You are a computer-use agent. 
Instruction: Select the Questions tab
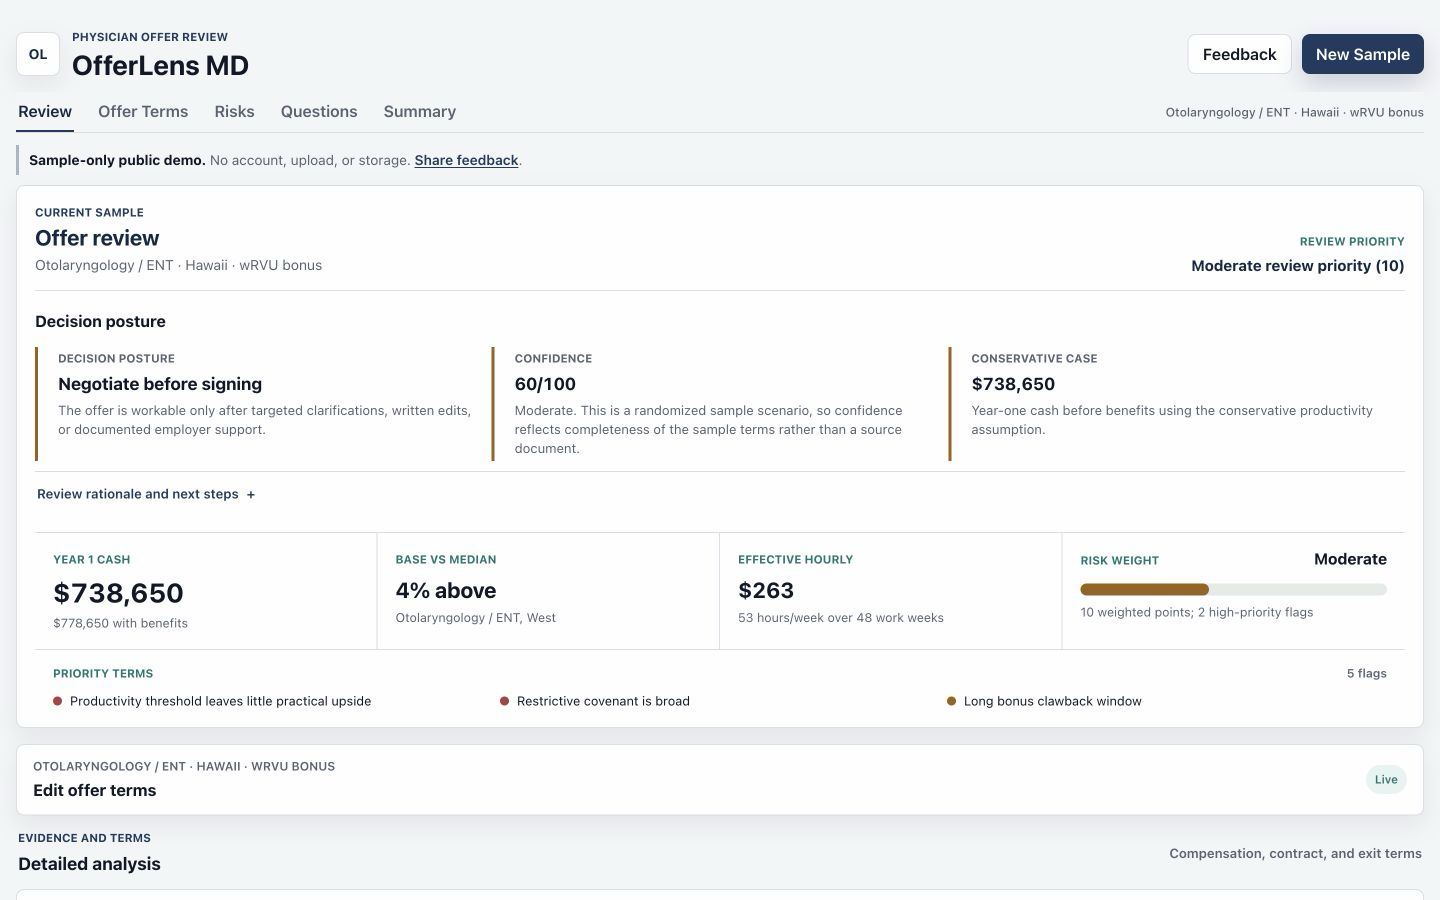coord(319,112)
